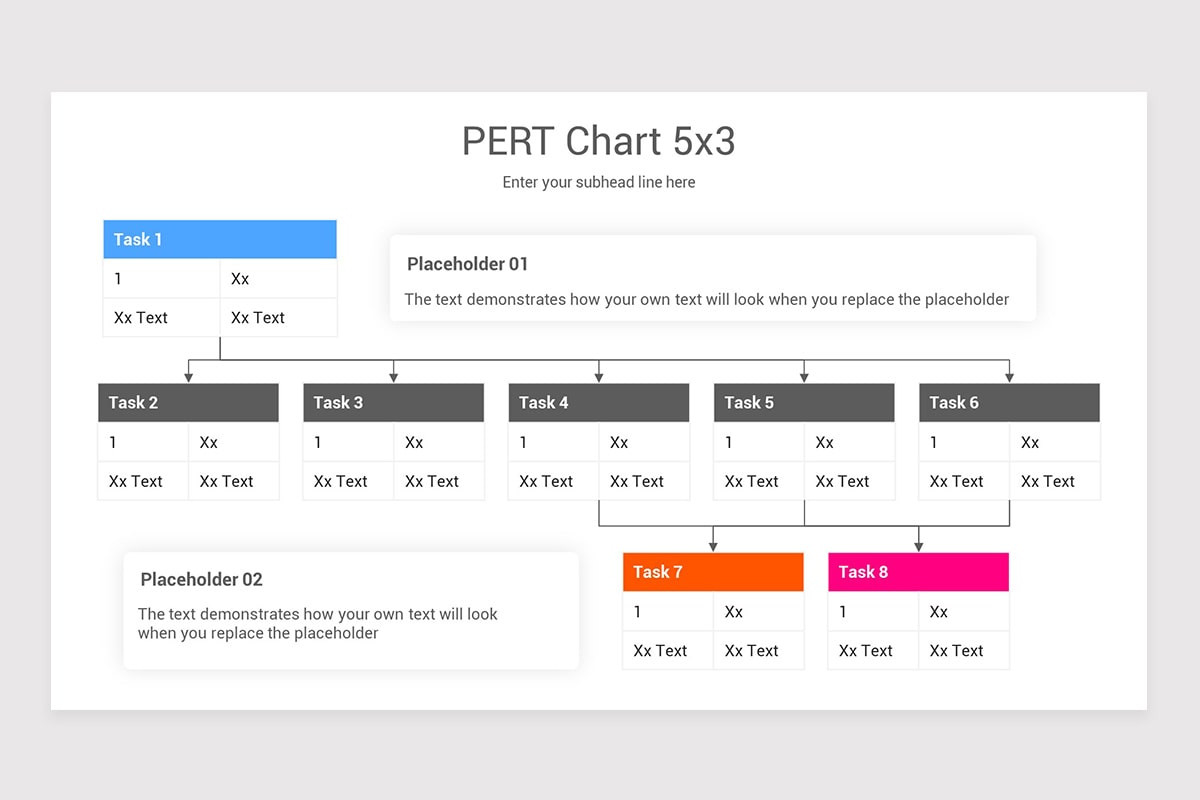Viewport: 1200px width, 800px height.
Task: Select the Task 4 header box
Action: pyautogui.click(x=599, y=402)
